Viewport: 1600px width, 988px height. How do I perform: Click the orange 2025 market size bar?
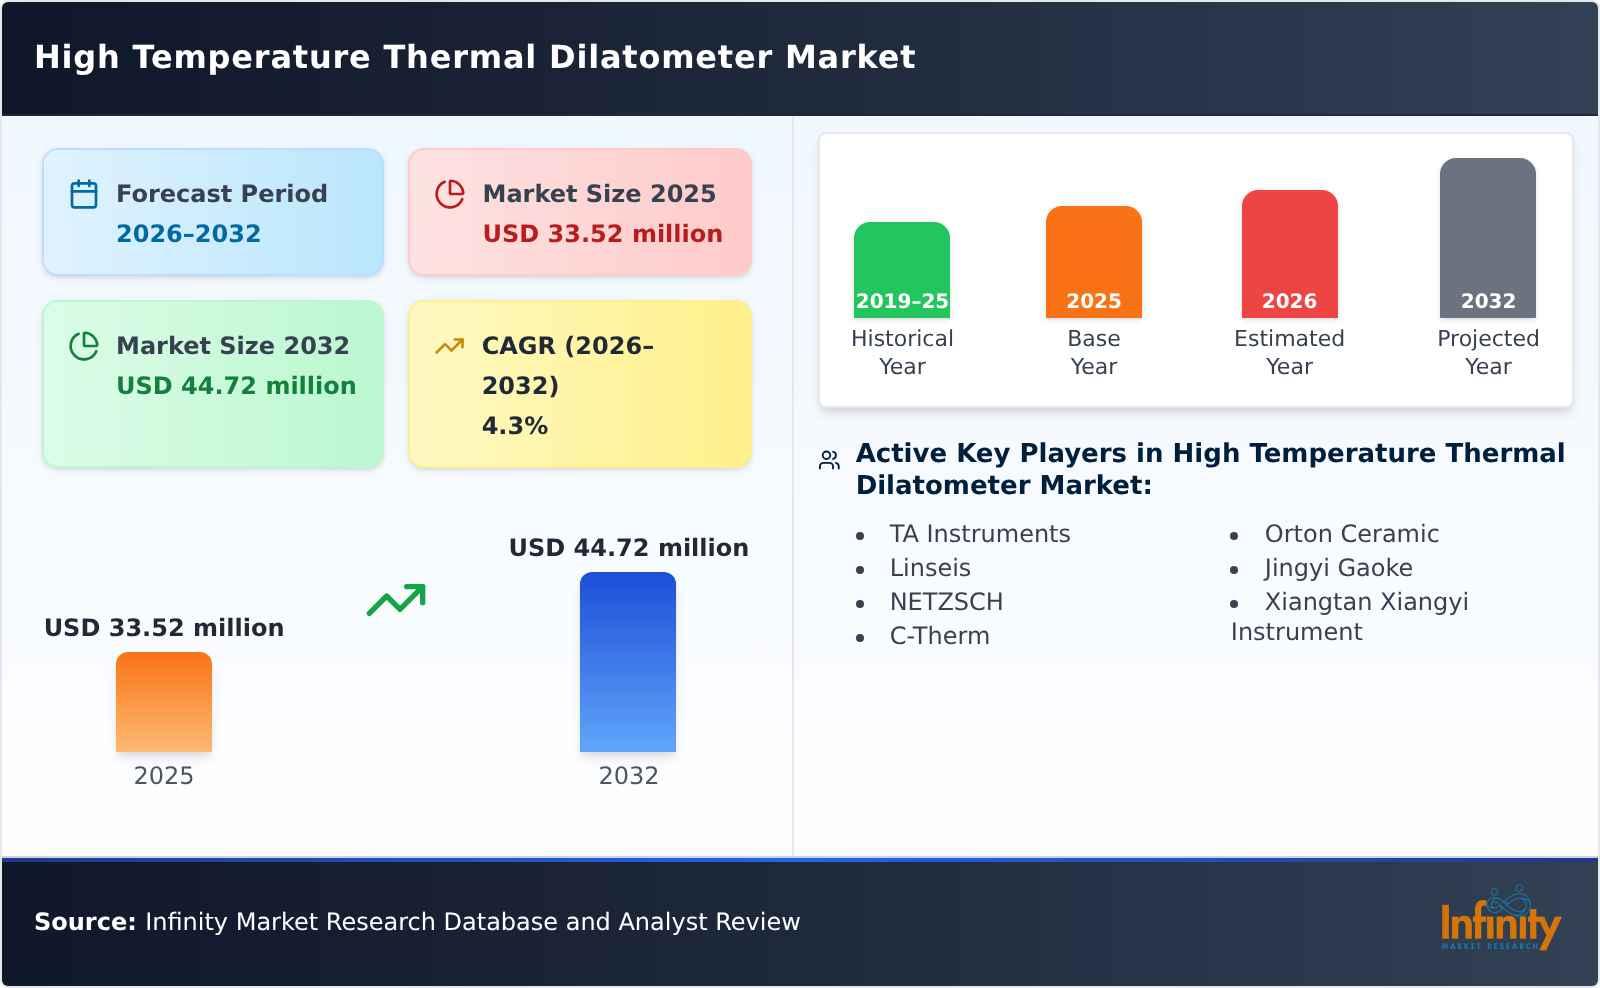click(x=164, y=703)
